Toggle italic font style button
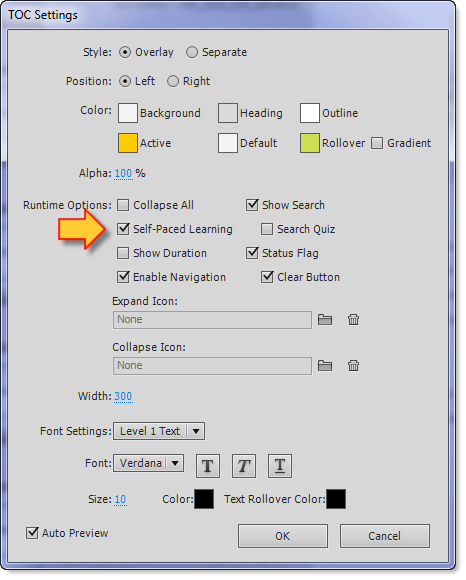Screen dimensions: 466x580 coord(244,466)
